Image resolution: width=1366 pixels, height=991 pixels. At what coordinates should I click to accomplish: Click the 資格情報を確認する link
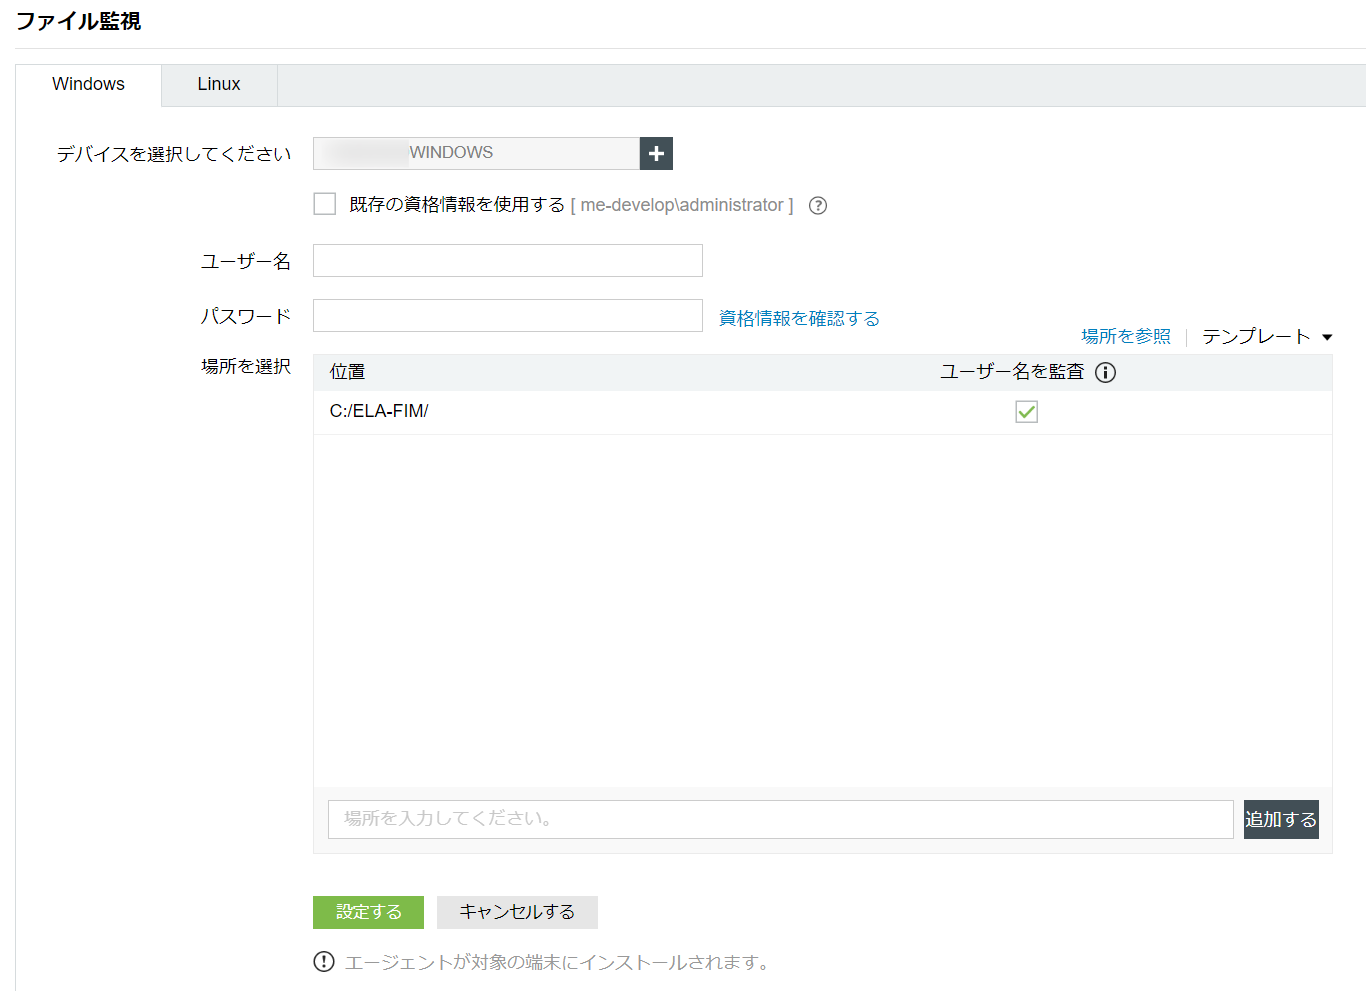pos(799,318)
